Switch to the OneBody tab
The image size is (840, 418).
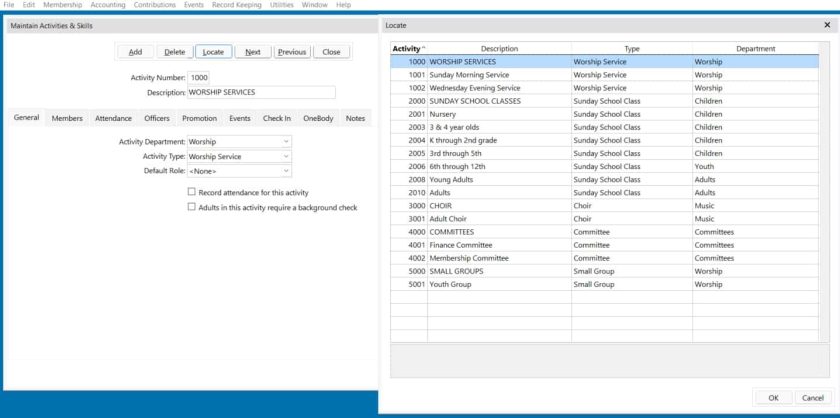pos(318,118)
